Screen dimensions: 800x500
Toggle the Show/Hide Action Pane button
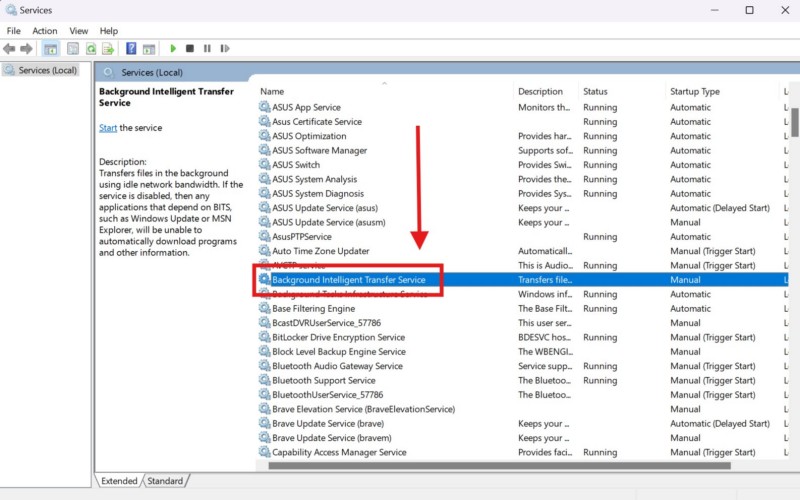point(148,48)
